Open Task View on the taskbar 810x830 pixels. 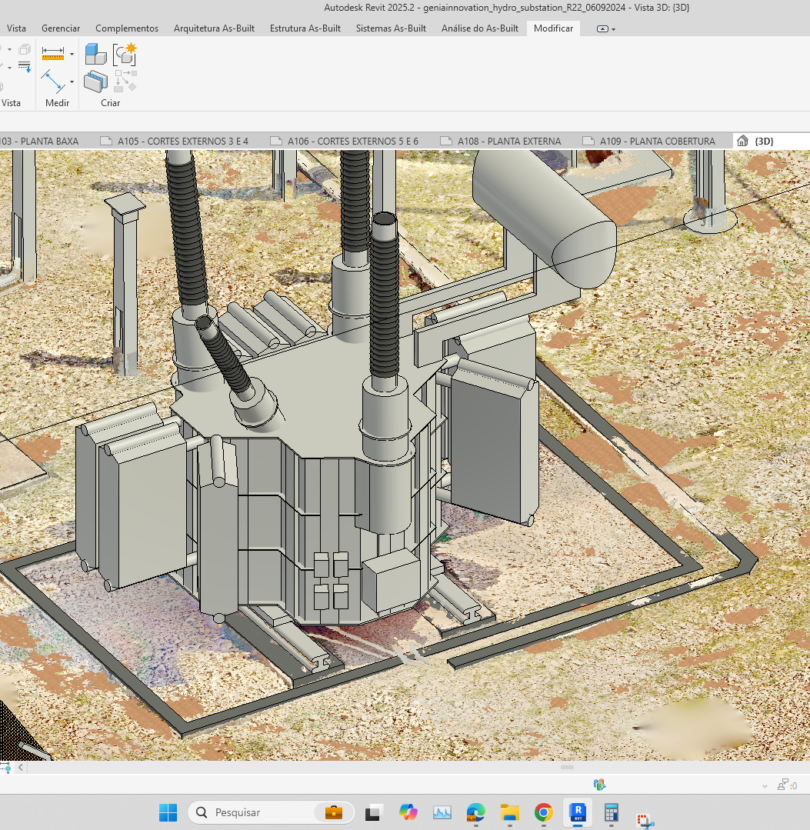click(374, 812)
